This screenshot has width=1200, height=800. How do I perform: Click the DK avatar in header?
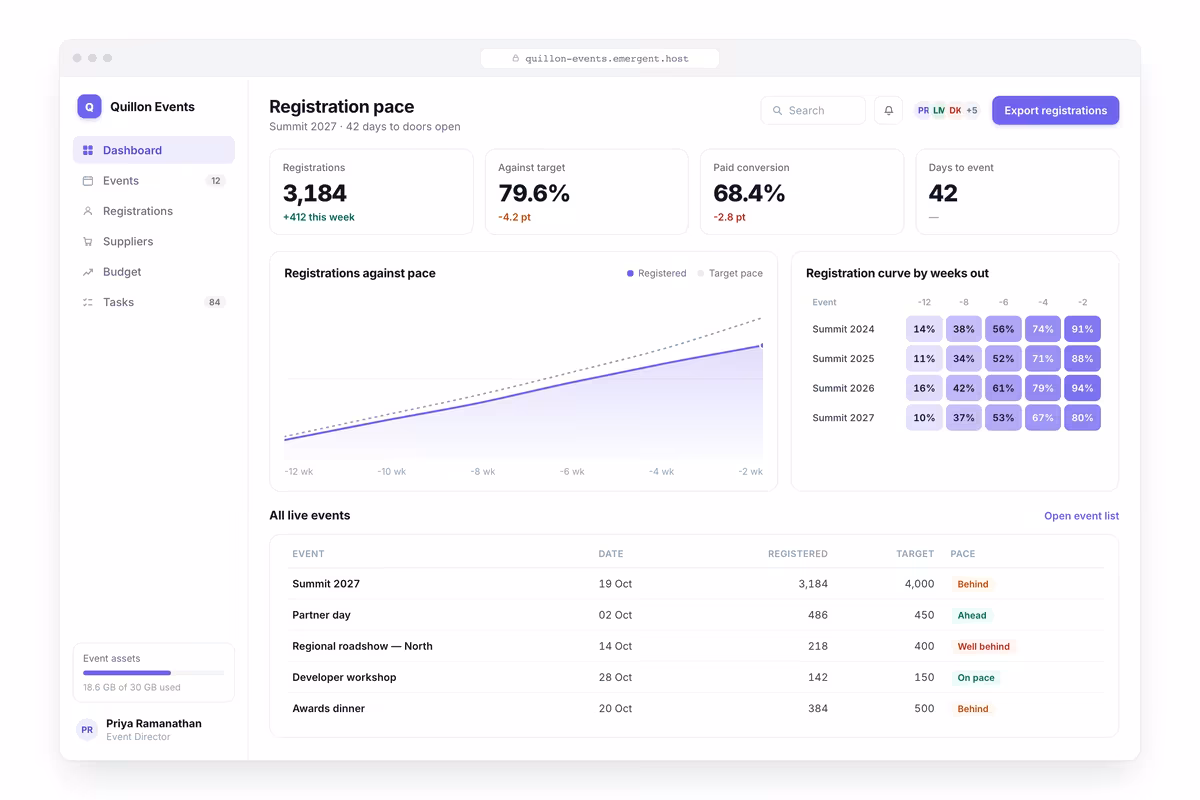point(955,111)
